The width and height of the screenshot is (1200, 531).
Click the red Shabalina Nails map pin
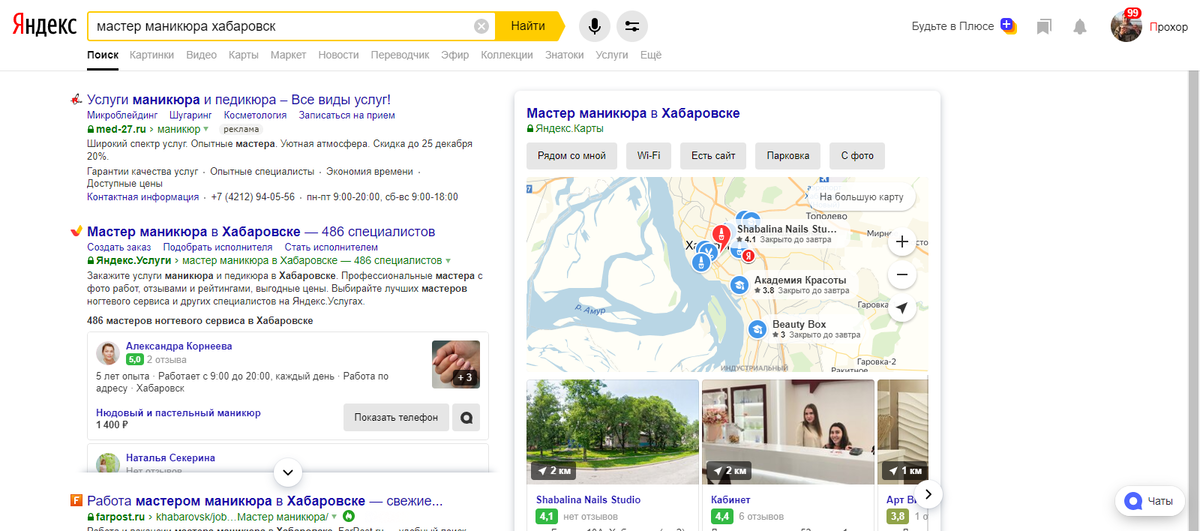tap(721, 237)
